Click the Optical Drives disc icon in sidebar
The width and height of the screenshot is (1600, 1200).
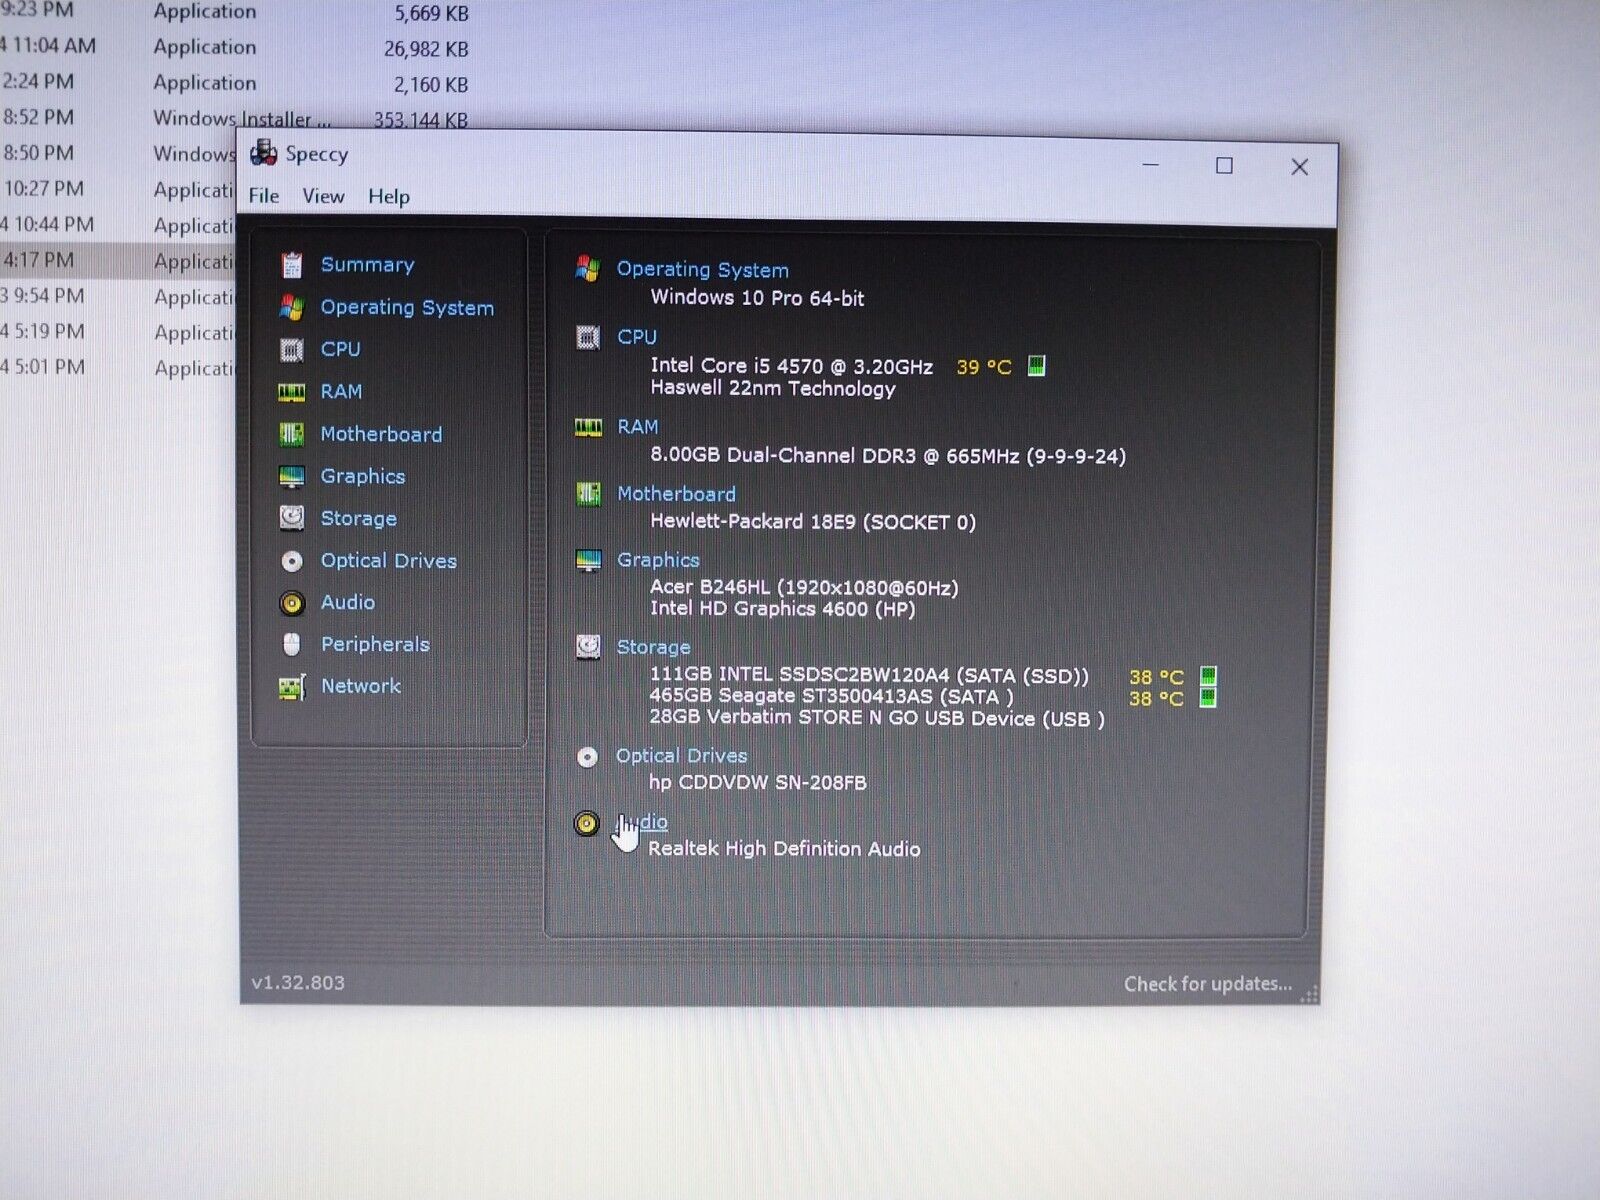pyautogui.click(x=291, y=561)
